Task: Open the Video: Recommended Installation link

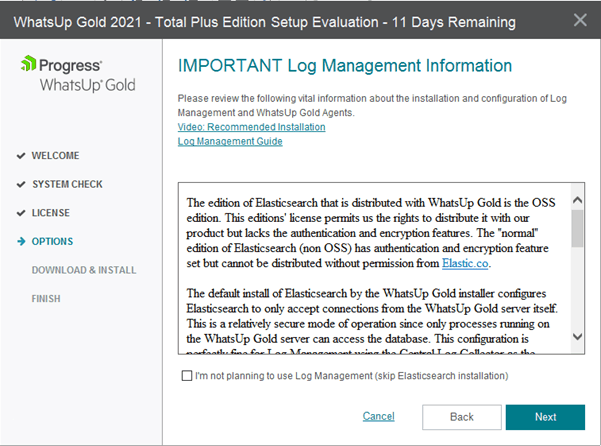Action: pyautogui.click(x=251, y=127)
